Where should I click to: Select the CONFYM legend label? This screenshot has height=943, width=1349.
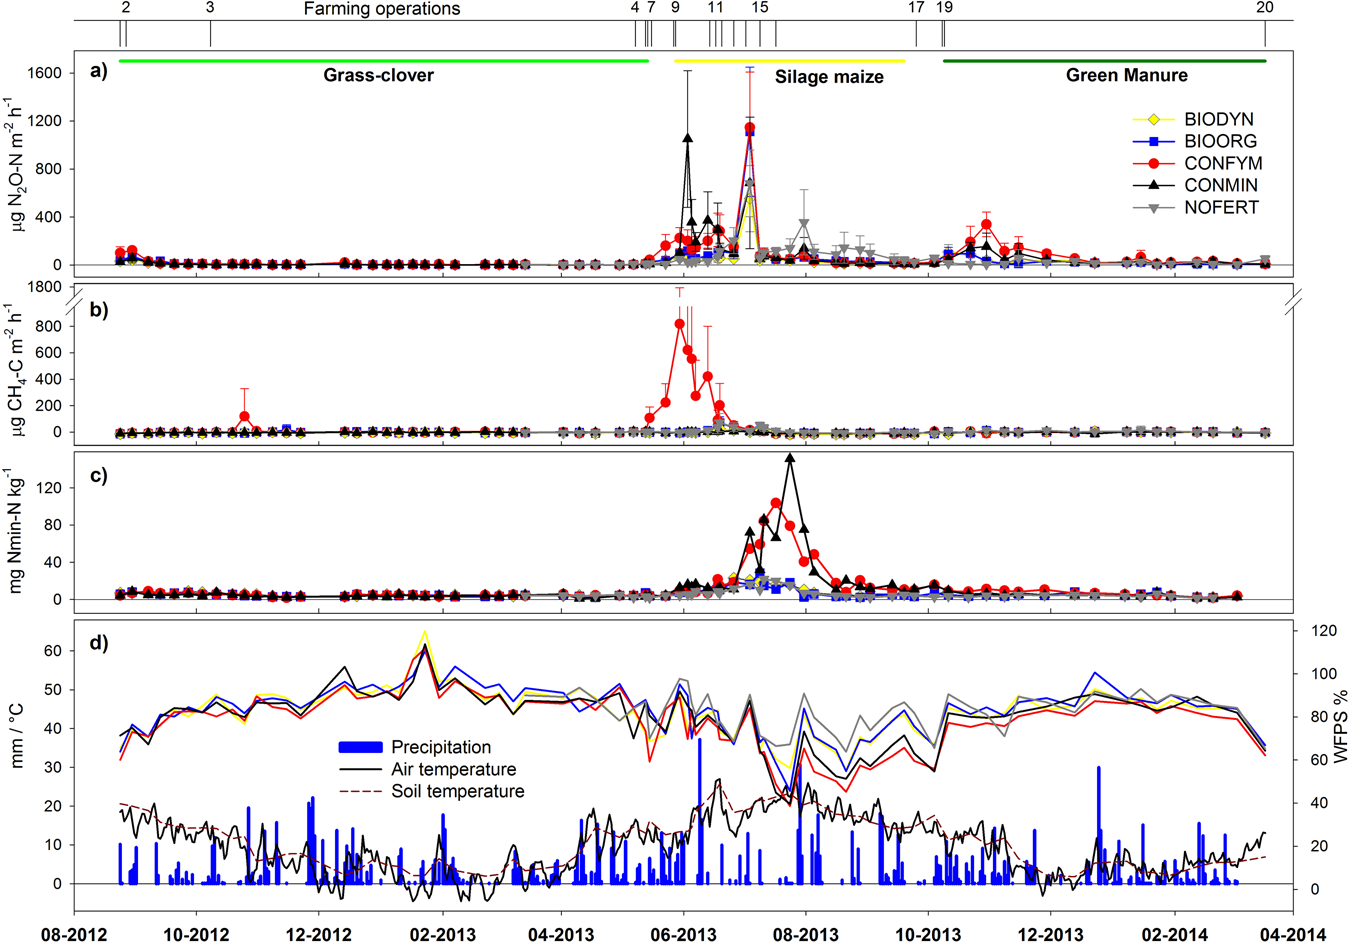1223,164
